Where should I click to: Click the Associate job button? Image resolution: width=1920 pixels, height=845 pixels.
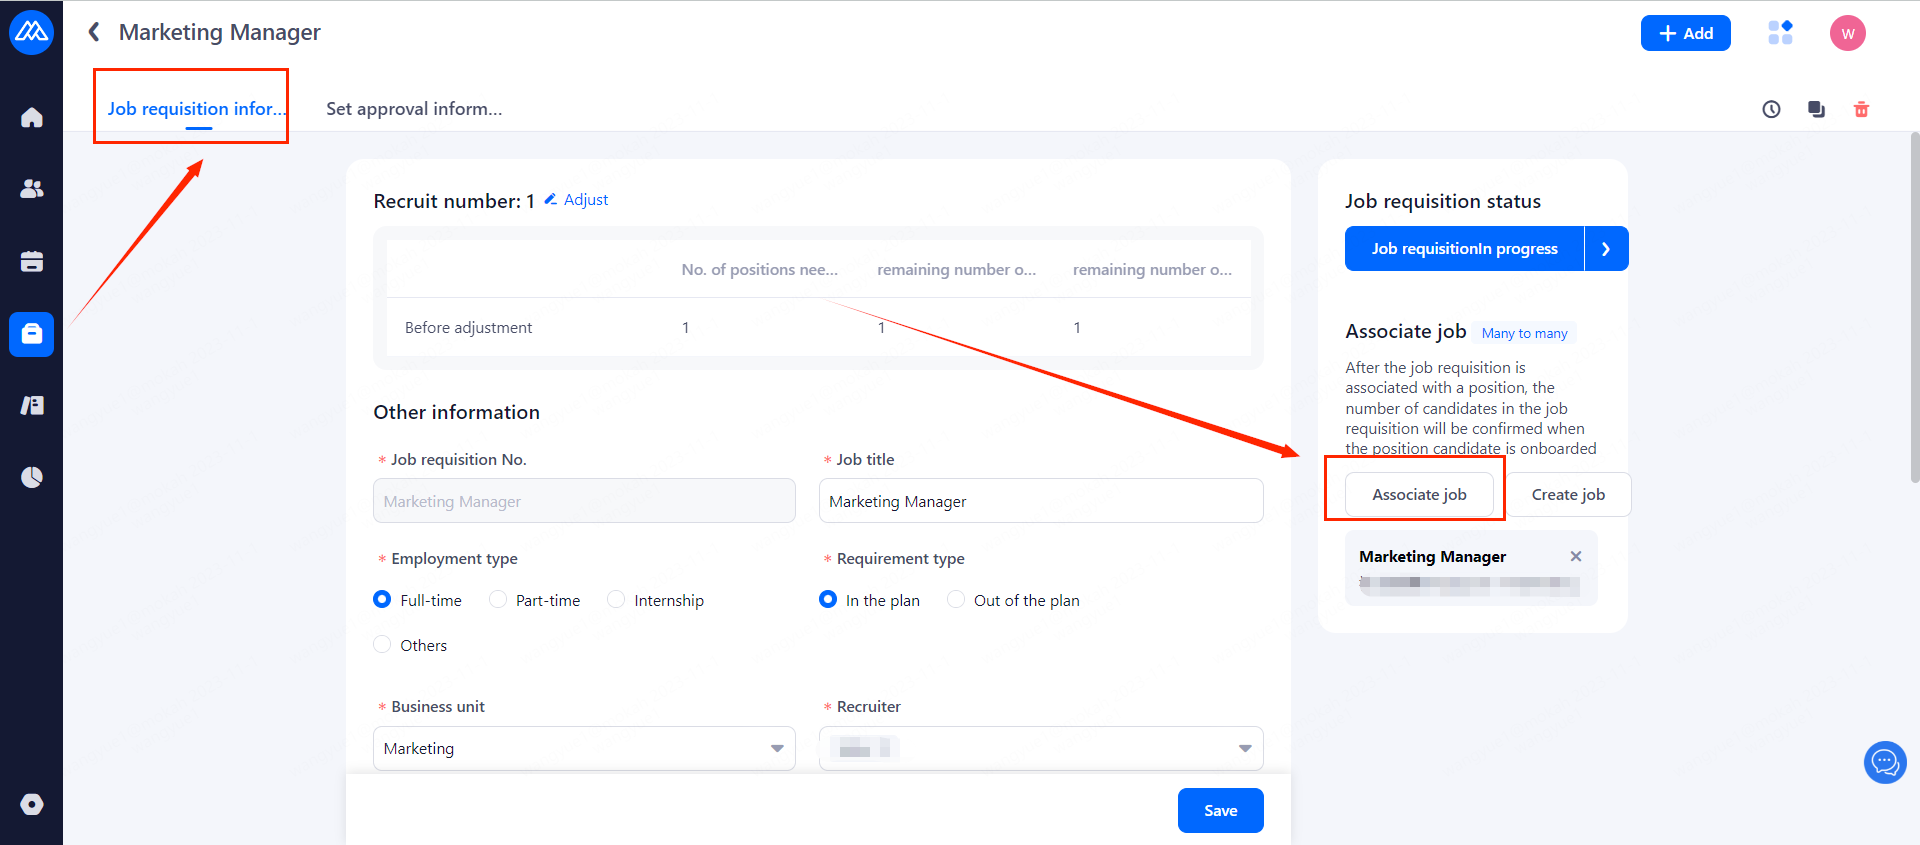[x=1419, y=495]
